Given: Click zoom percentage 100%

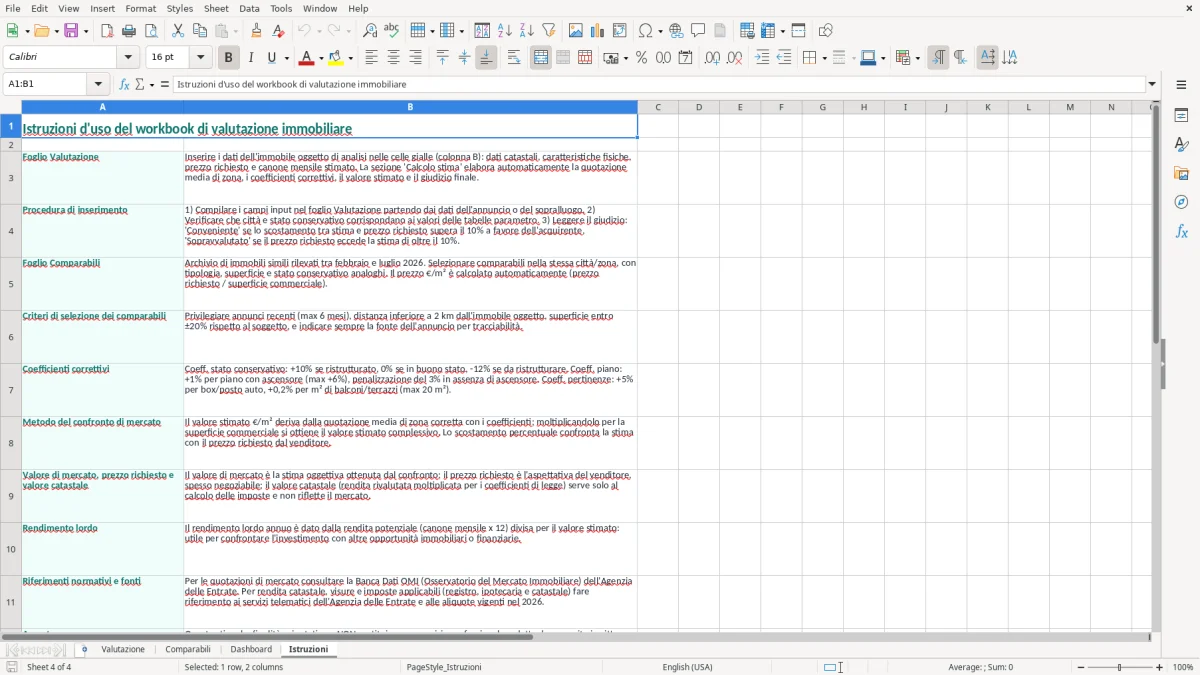Looking at the screenshot, I should tap(1183, 667).
